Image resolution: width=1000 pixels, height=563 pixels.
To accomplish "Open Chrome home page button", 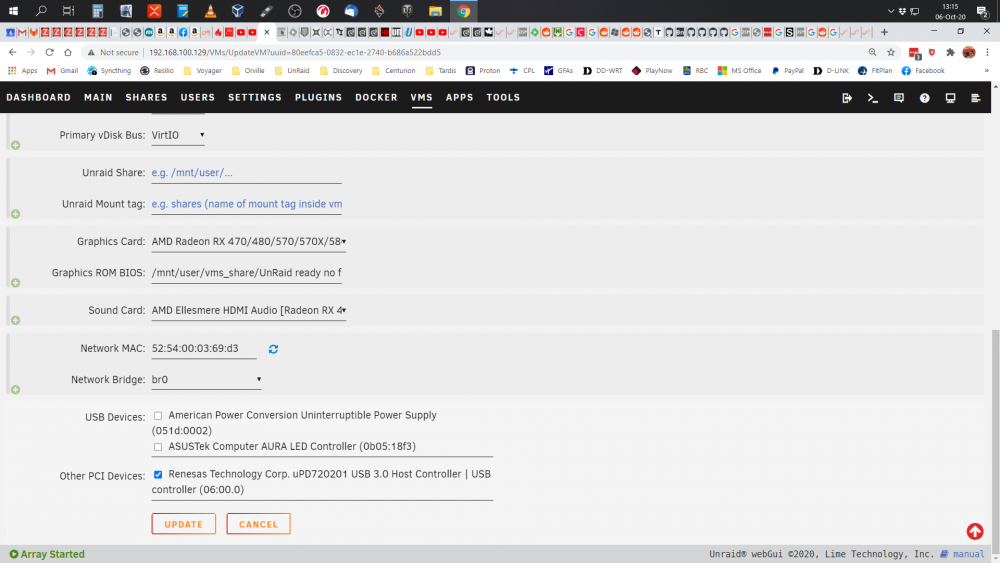I will pos(68,52).
